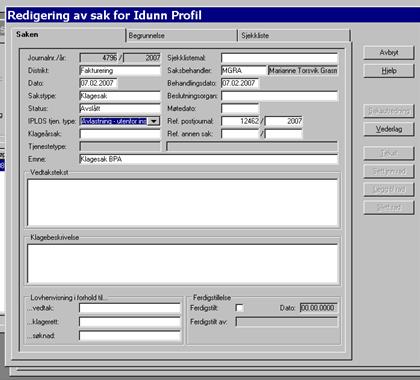Click the Dato field in the case details
The height and width of the screenshot is (380, 420).
tap(98, 83)
